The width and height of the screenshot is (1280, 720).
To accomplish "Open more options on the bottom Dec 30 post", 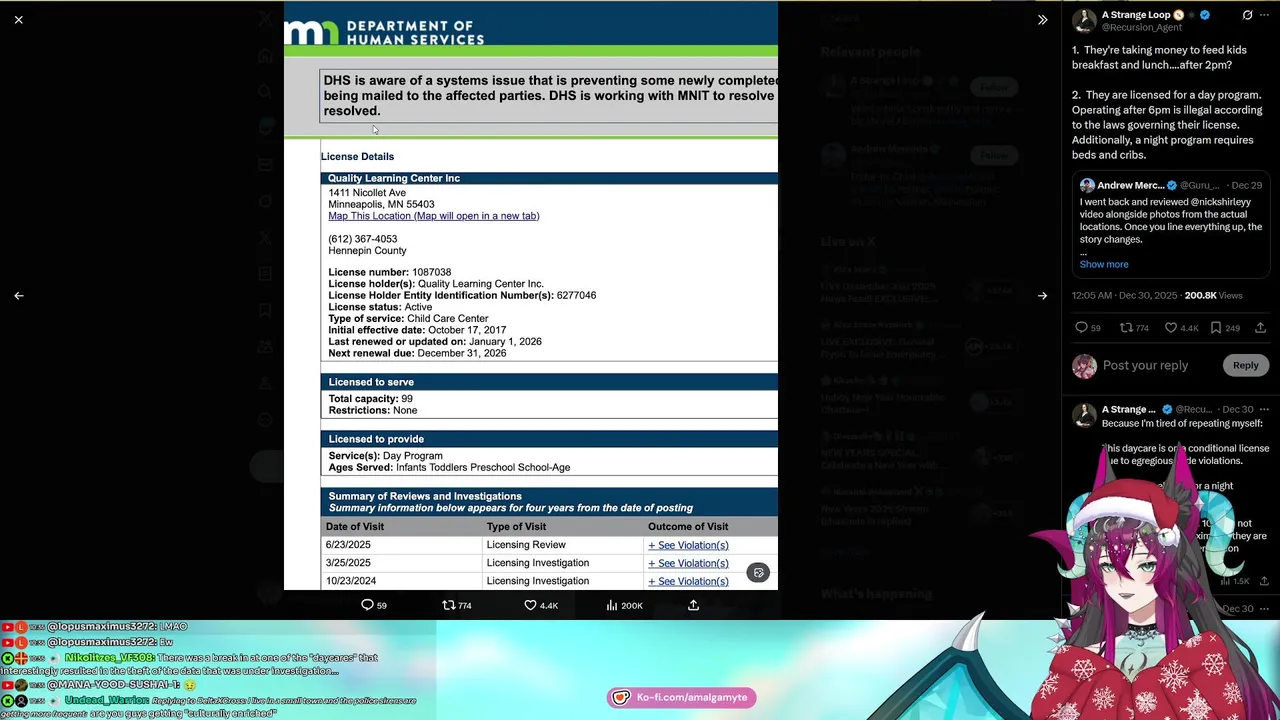I will (x=1265, y=609).
